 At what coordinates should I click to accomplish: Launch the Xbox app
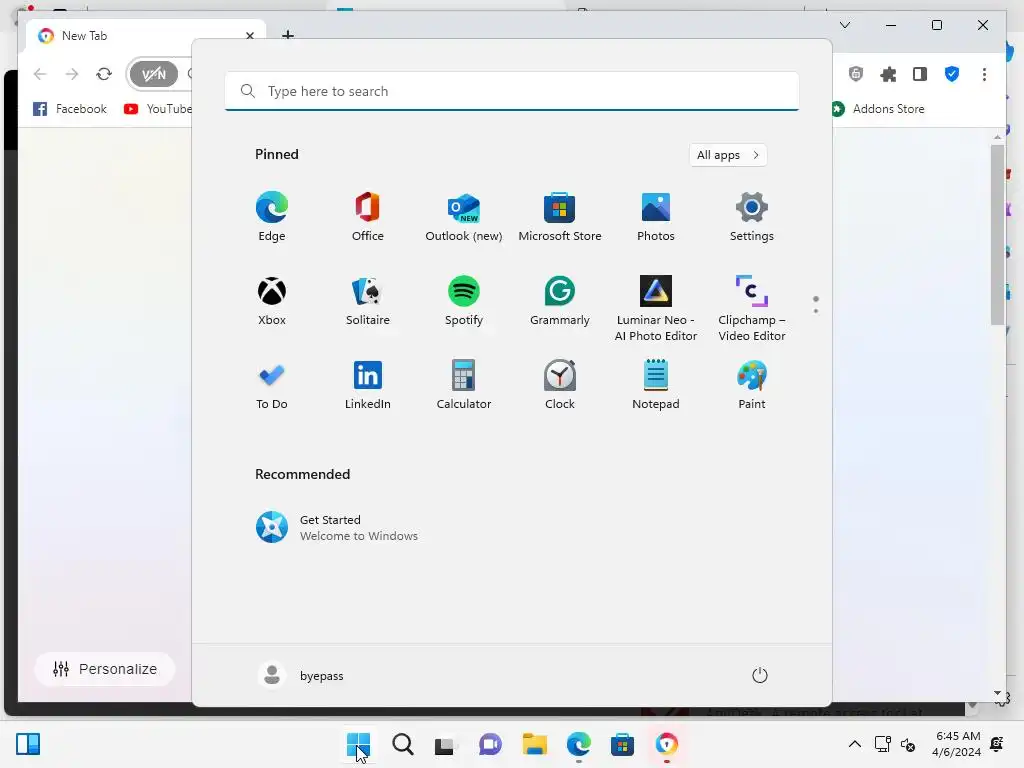click(x=272, y=301)
